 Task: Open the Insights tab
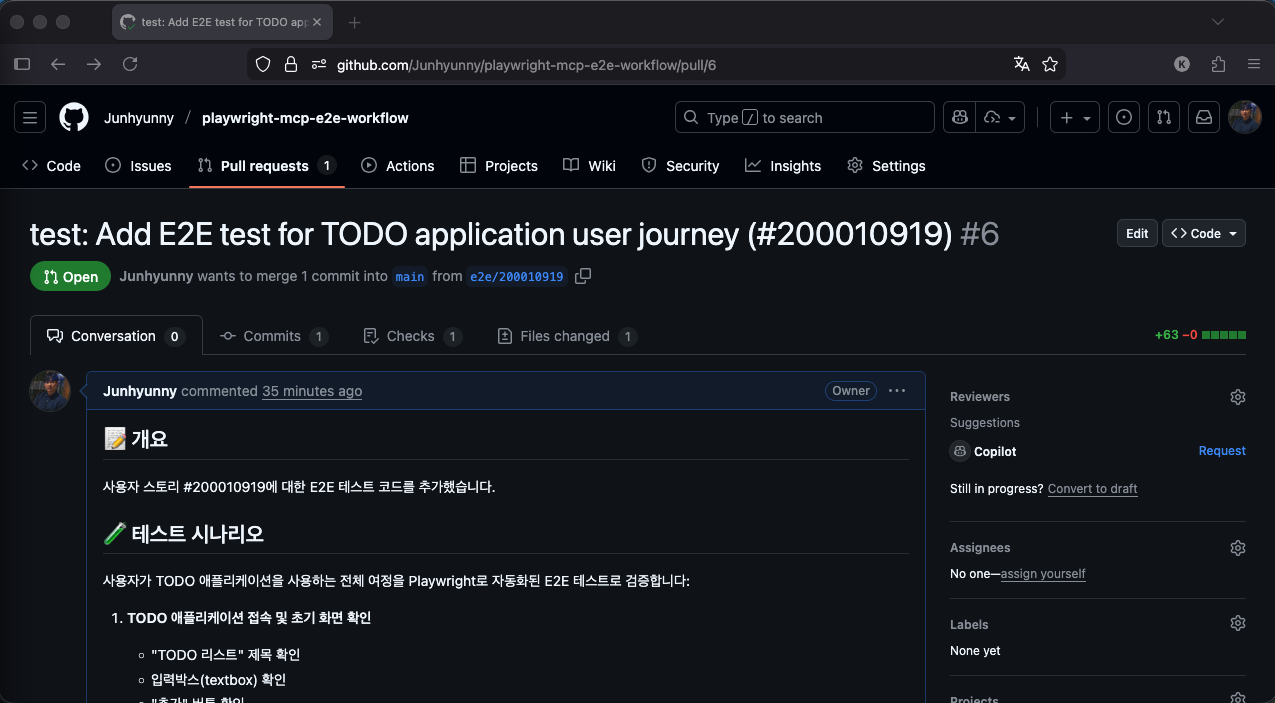click(783, 166)
